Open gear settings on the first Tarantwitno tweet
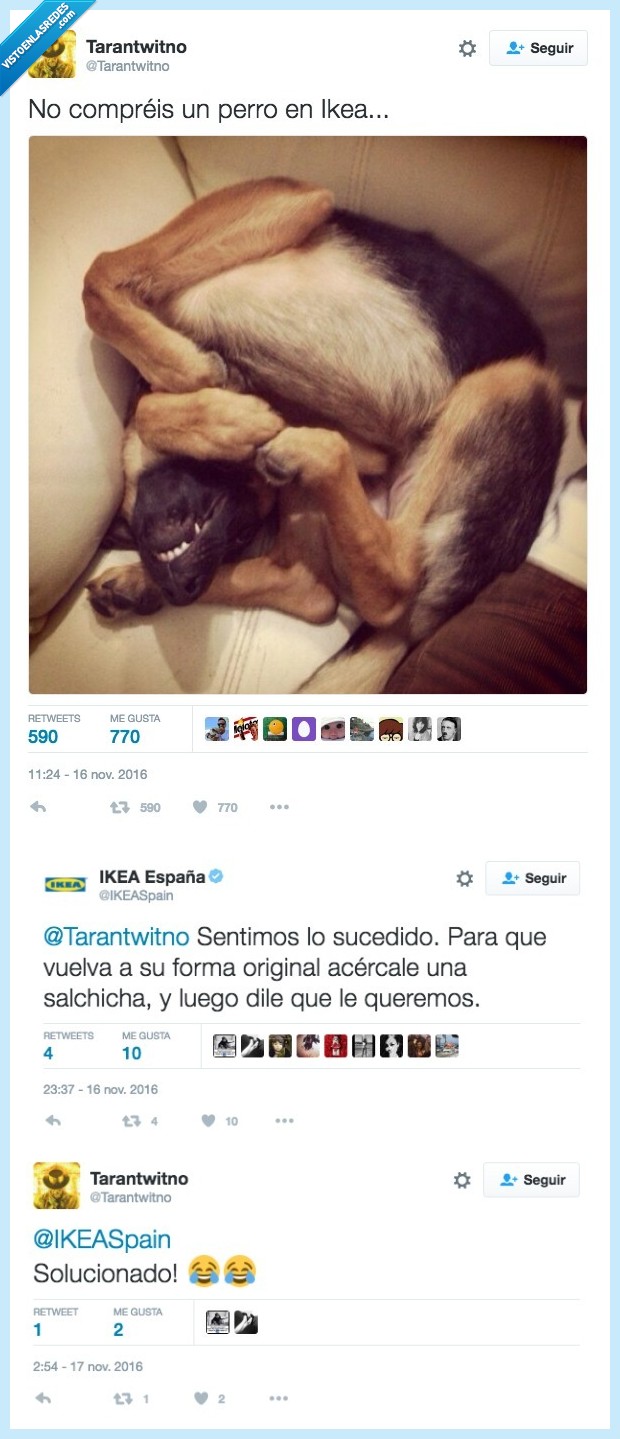 click(x=467, y=48)
